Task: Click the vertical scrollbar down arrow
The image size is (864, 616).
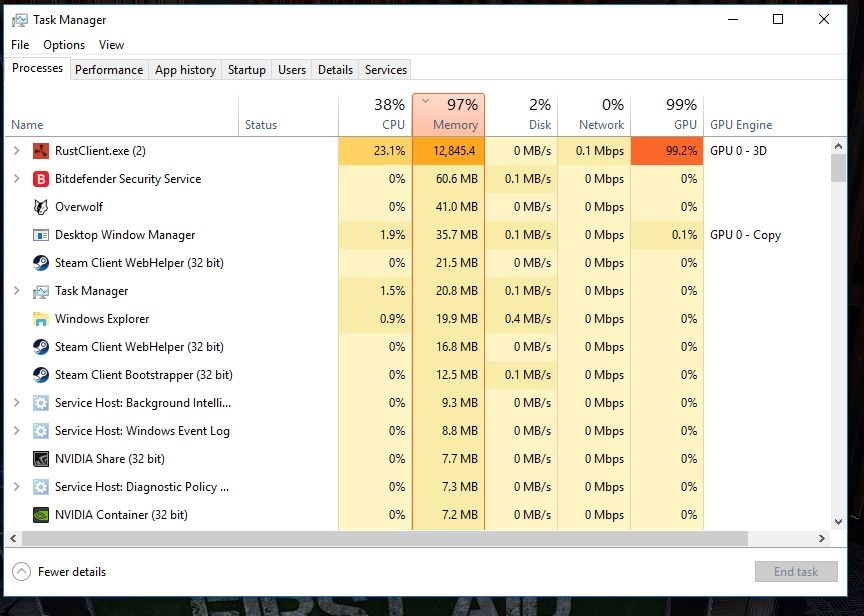Action: tap(838, 521)
